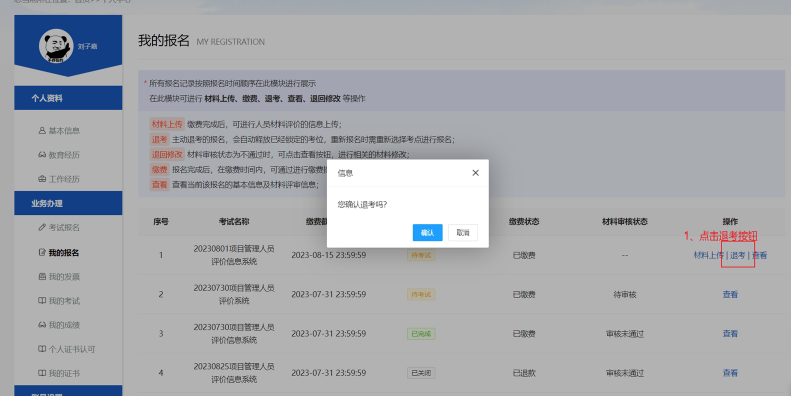Image resolution: width=791 pixels, height=396 pixels.
Task: Click 已关闭 status tag in row 4
Action: tap(421, 373)
